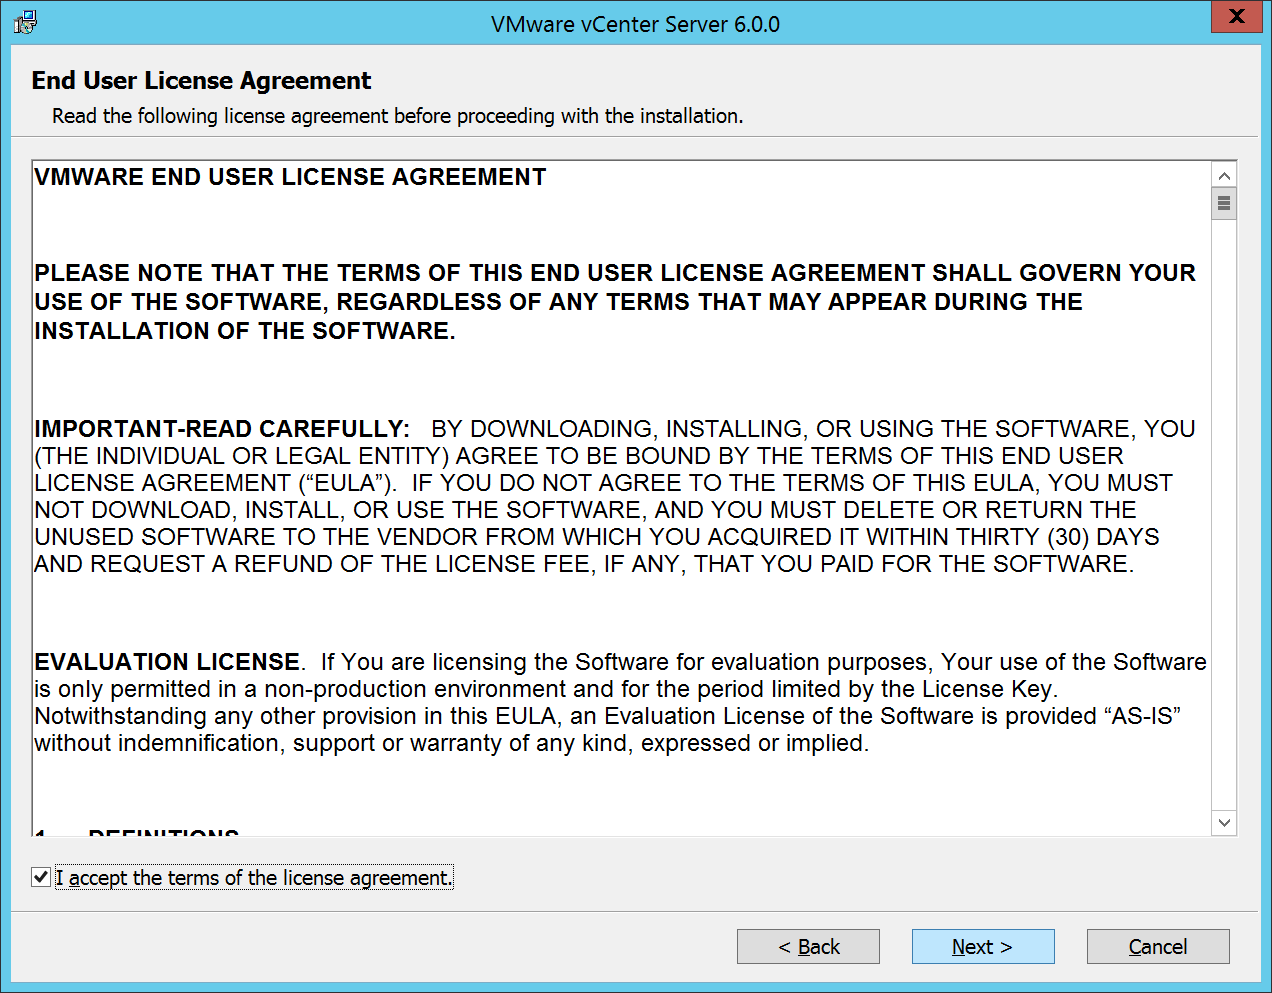
Task: Click the license scrollbar thumb
Action: (1224, 204)
